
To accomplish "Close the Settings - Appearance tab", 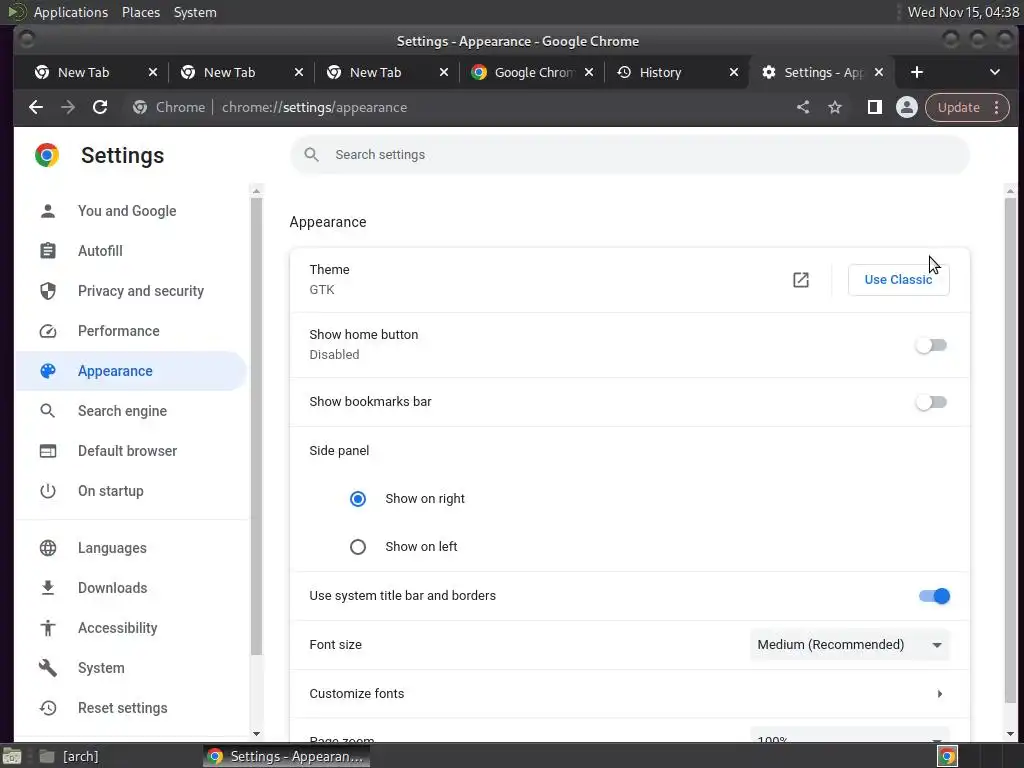I will (x=879, y=72).
